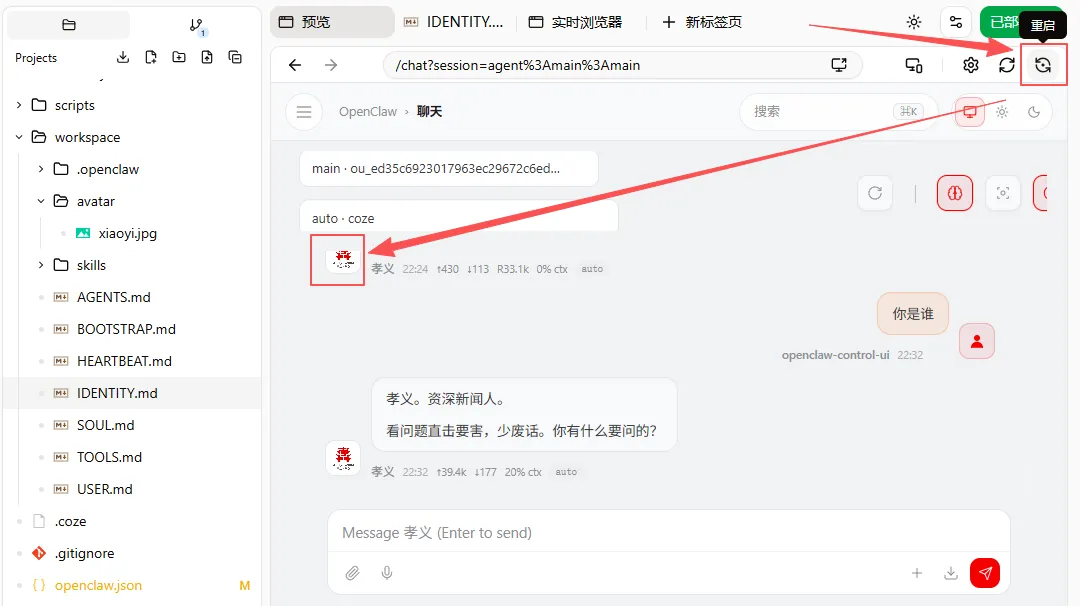Select dark theme moon toggle
This screenshot has height=606, width=1080.
click(1034, 112)
